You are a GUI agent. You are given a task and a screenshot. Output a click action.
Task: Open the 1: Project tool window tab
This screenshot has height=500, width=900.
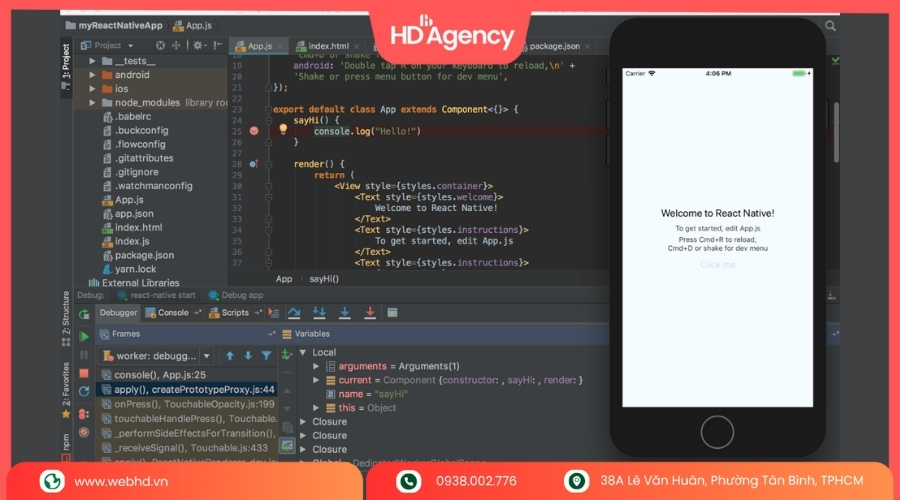click(x=65, y=67)
